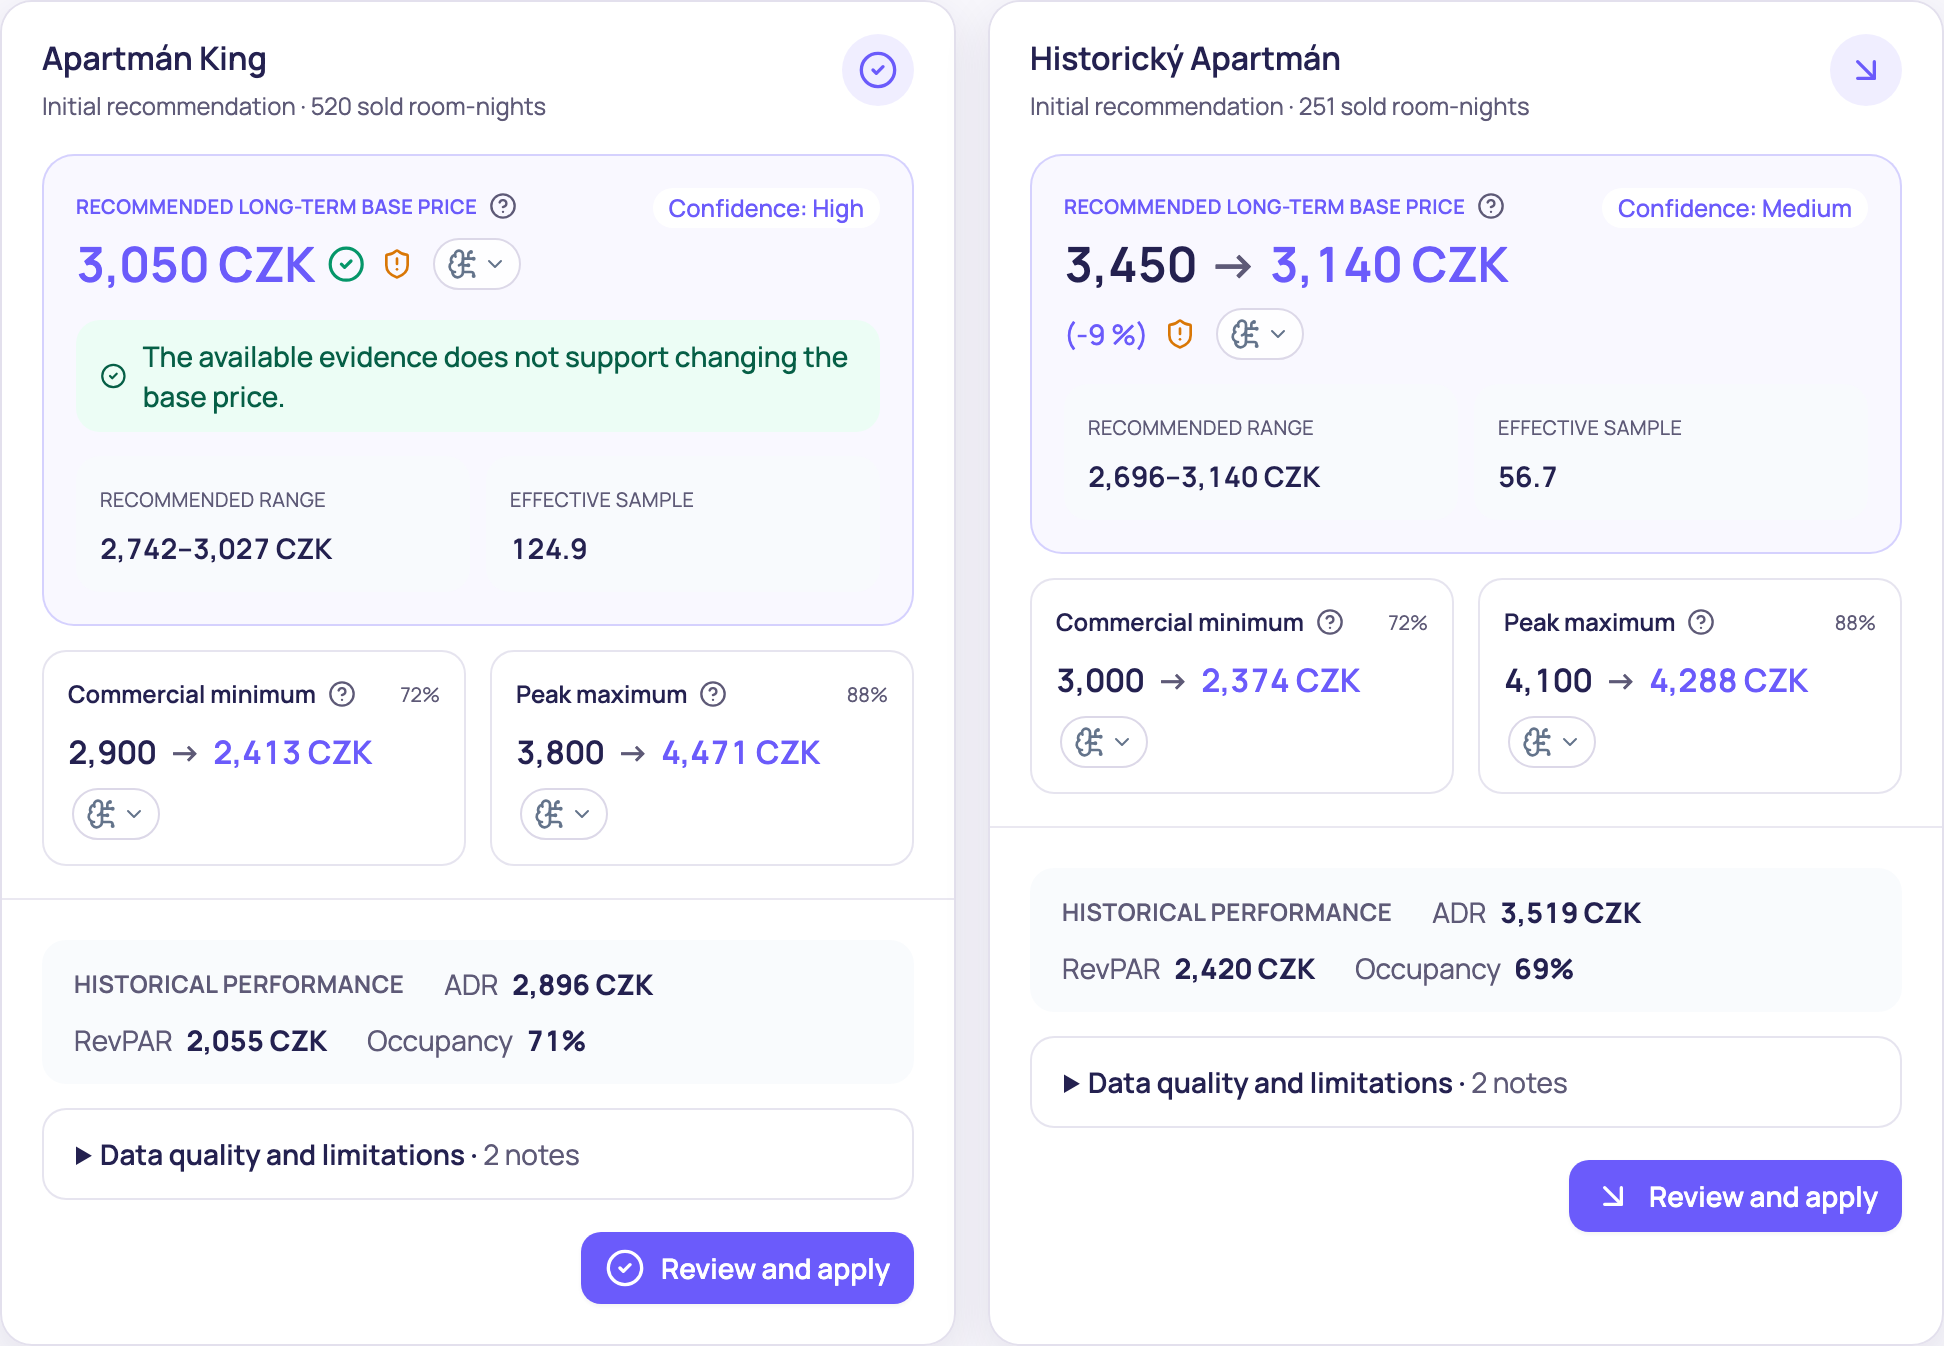The image size is (1944, 1346).
Task: Click Review and apply for Apartmán King
Action: (747, 1268)
